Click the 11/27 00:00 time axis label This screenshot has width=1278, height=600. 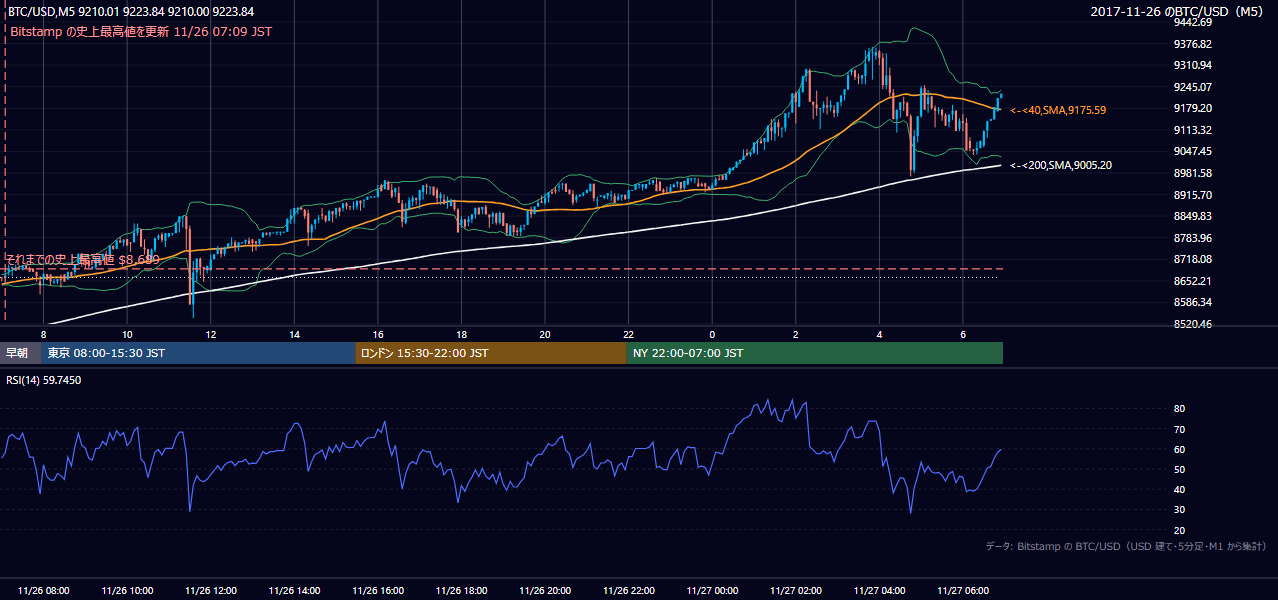(x=712, y=591)
